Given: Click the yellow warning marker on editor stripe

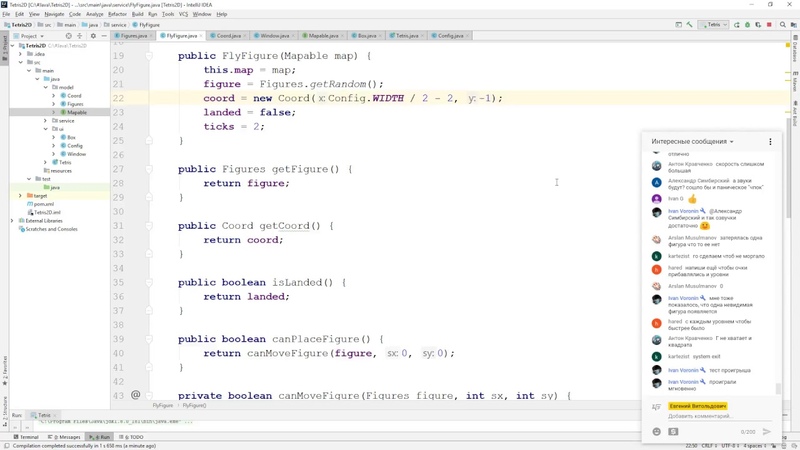Looking at the screenshot, I should point(788,45).
